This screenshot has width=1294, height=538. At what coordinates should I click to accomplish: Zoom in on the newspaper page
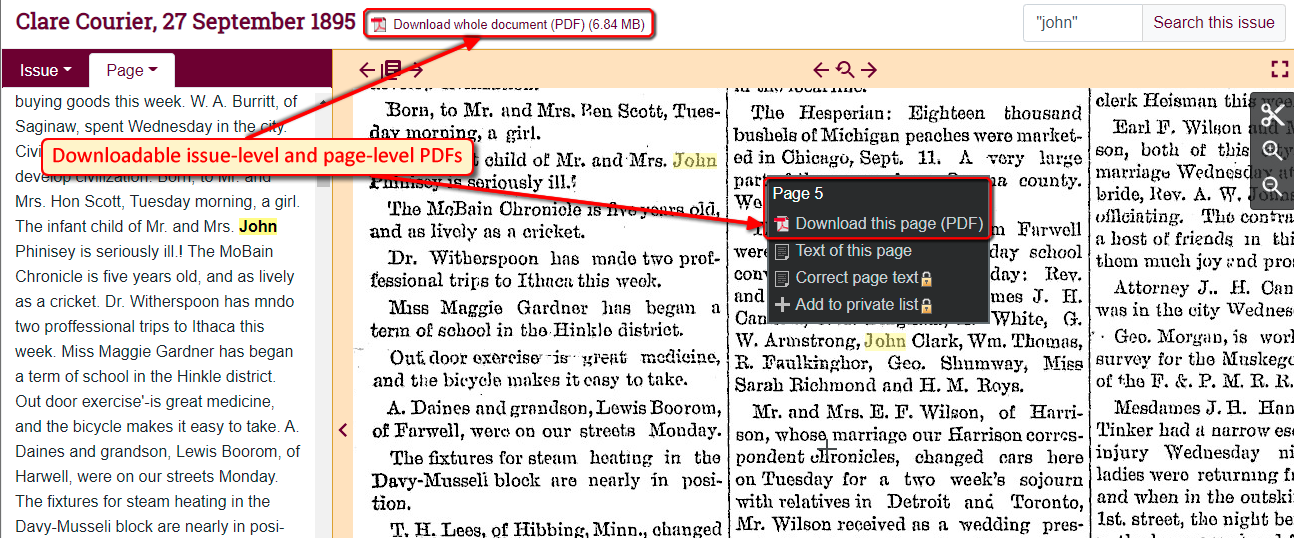(x=1272, y=151)
